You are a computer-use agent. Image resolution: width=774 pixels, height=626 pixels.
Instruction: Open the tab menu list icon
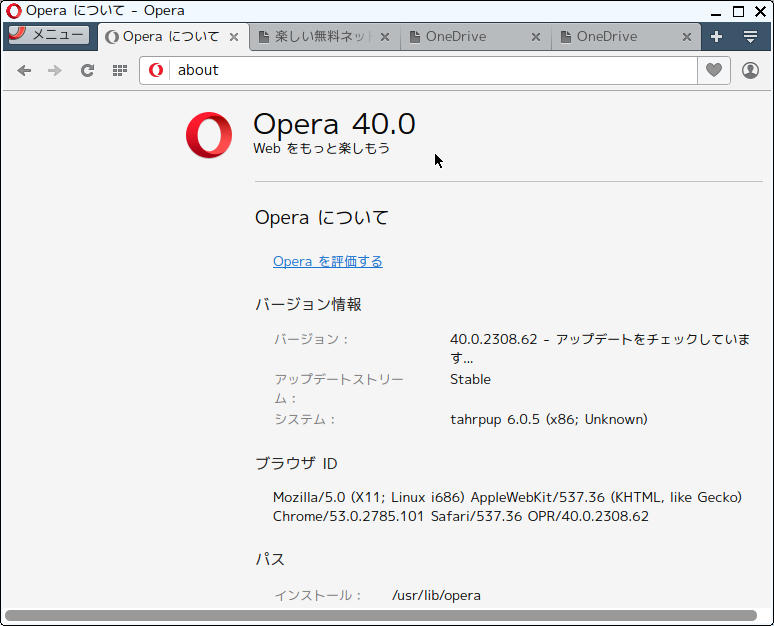[x=750, y=37]
